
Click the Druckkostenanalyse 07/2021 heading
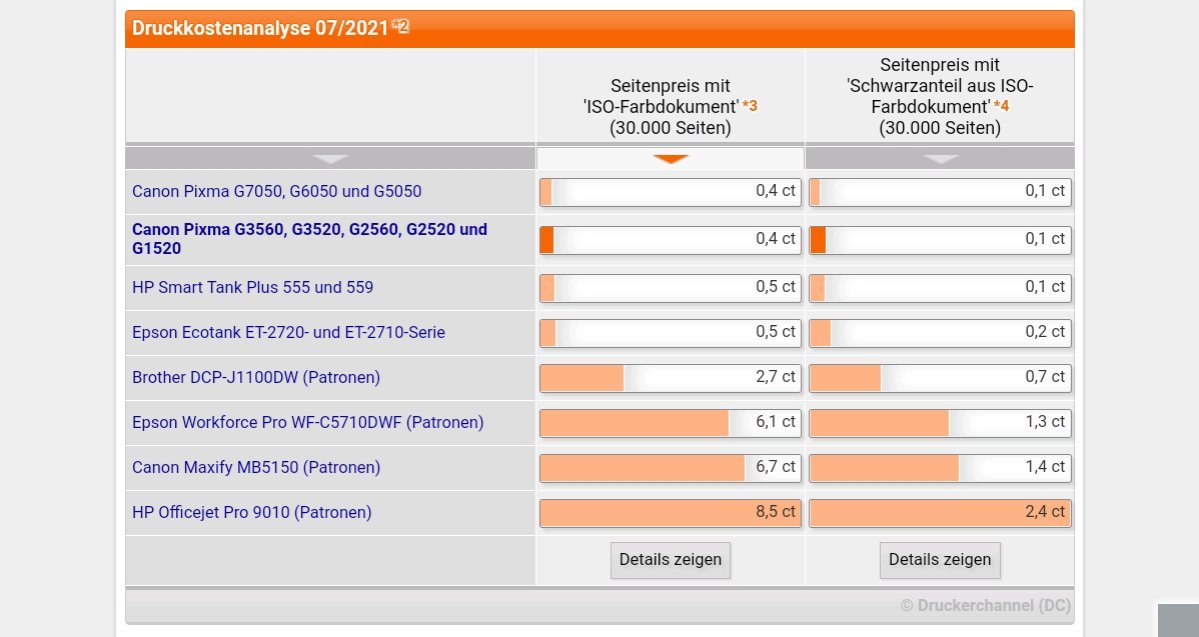coord(260,28)
